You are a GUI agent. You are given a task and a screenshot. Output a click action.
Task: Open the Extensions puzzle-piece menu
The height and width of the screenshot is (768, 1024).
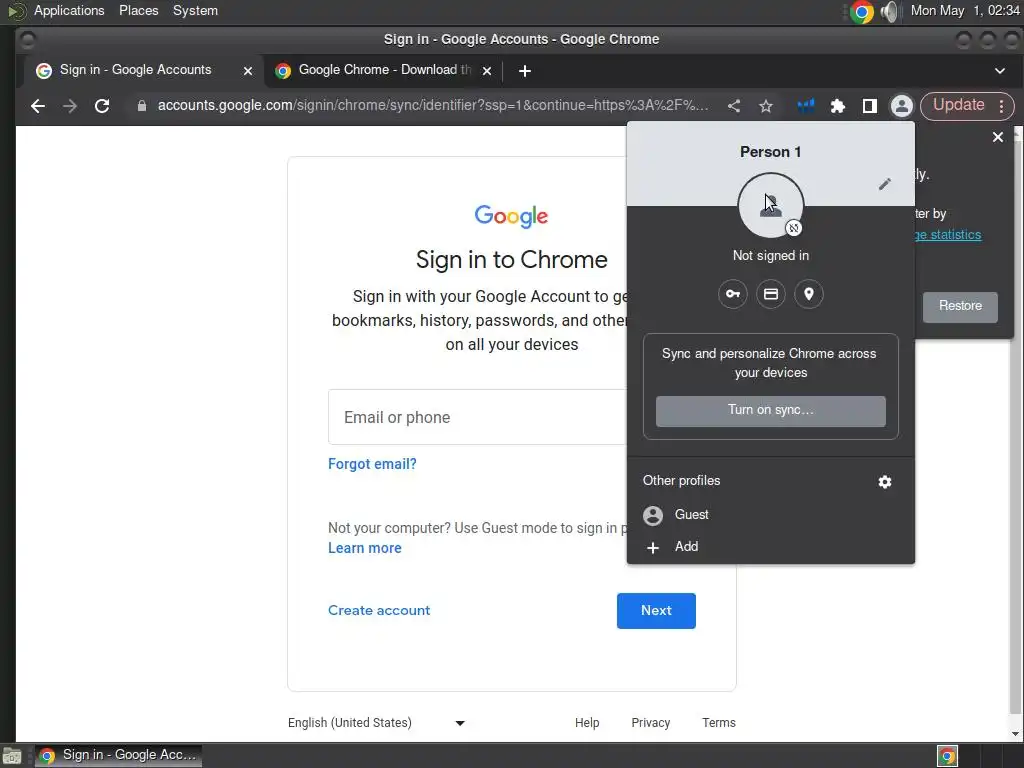[837, 106]
